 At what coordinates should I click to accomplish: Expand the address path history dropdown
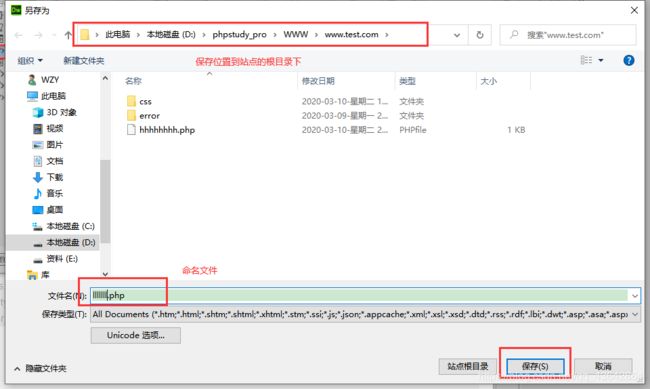coord(456,35)
